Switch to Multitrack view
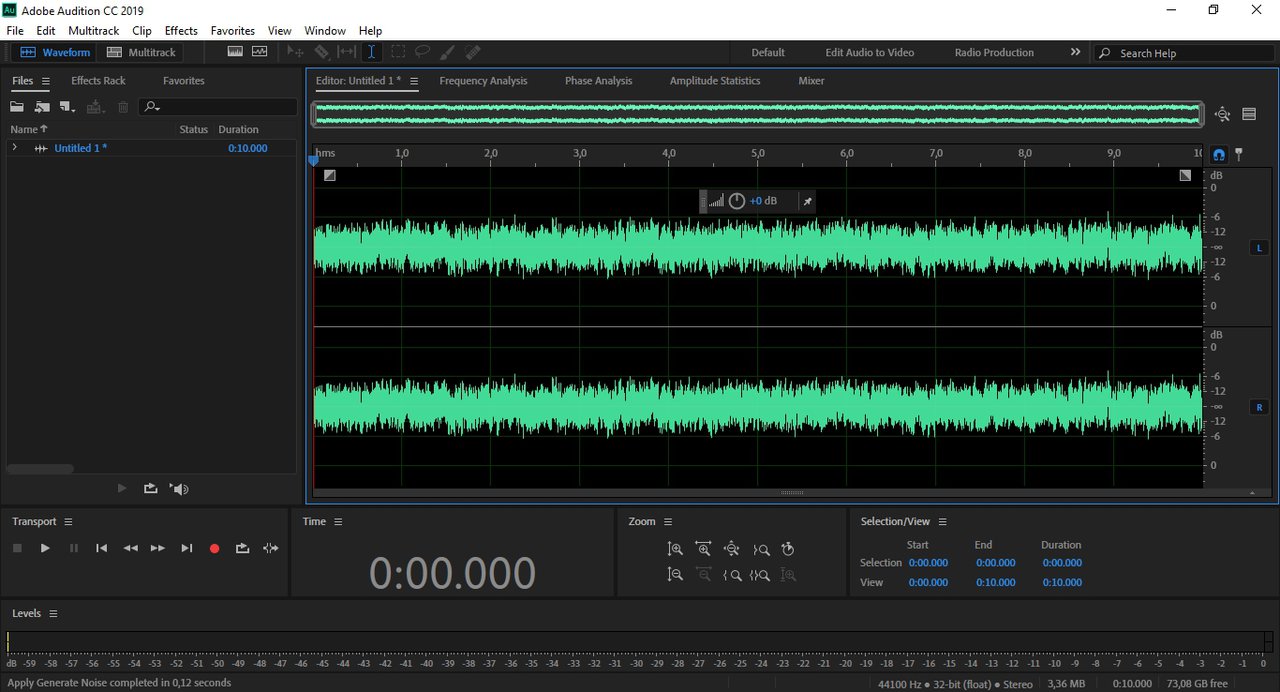The width and height of the screenshot is (1280, 692). coord(141,52)
